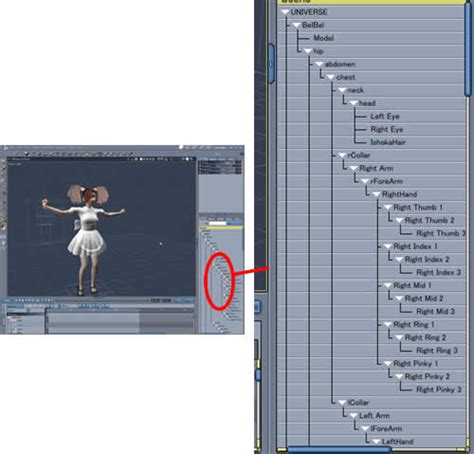Image resolution: width=474 pixels, height=454 pixels.
Task: Select the head label
Action: coord(367,103)
